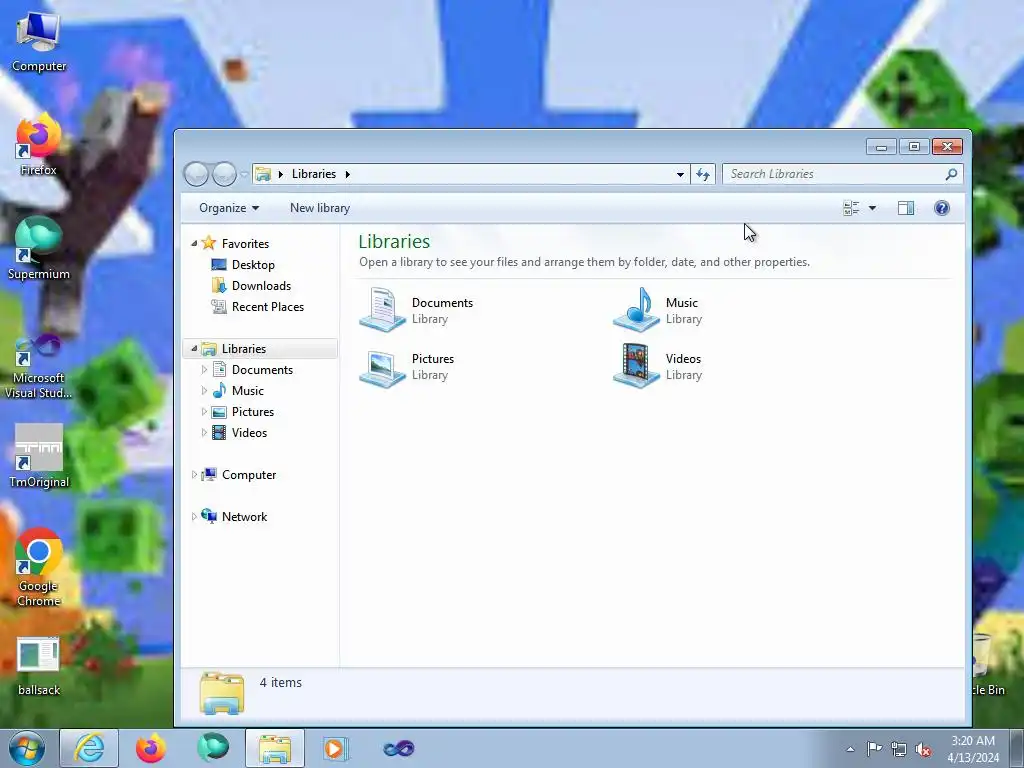Expand Network node in navigation tree

point(194,517)
